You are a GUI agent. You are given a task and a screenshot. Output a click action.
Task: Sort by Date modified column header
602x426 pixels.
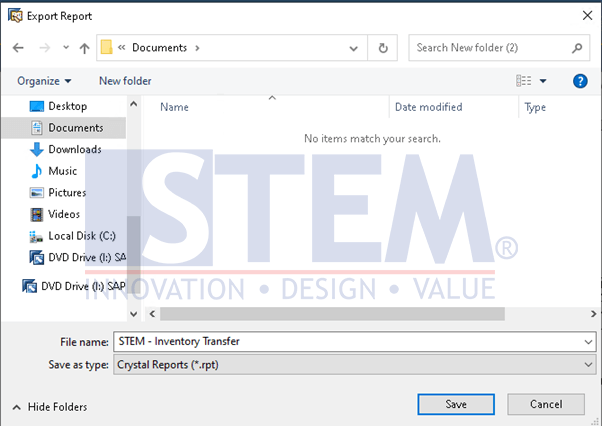pyautogui.click(x=428, y=107)
